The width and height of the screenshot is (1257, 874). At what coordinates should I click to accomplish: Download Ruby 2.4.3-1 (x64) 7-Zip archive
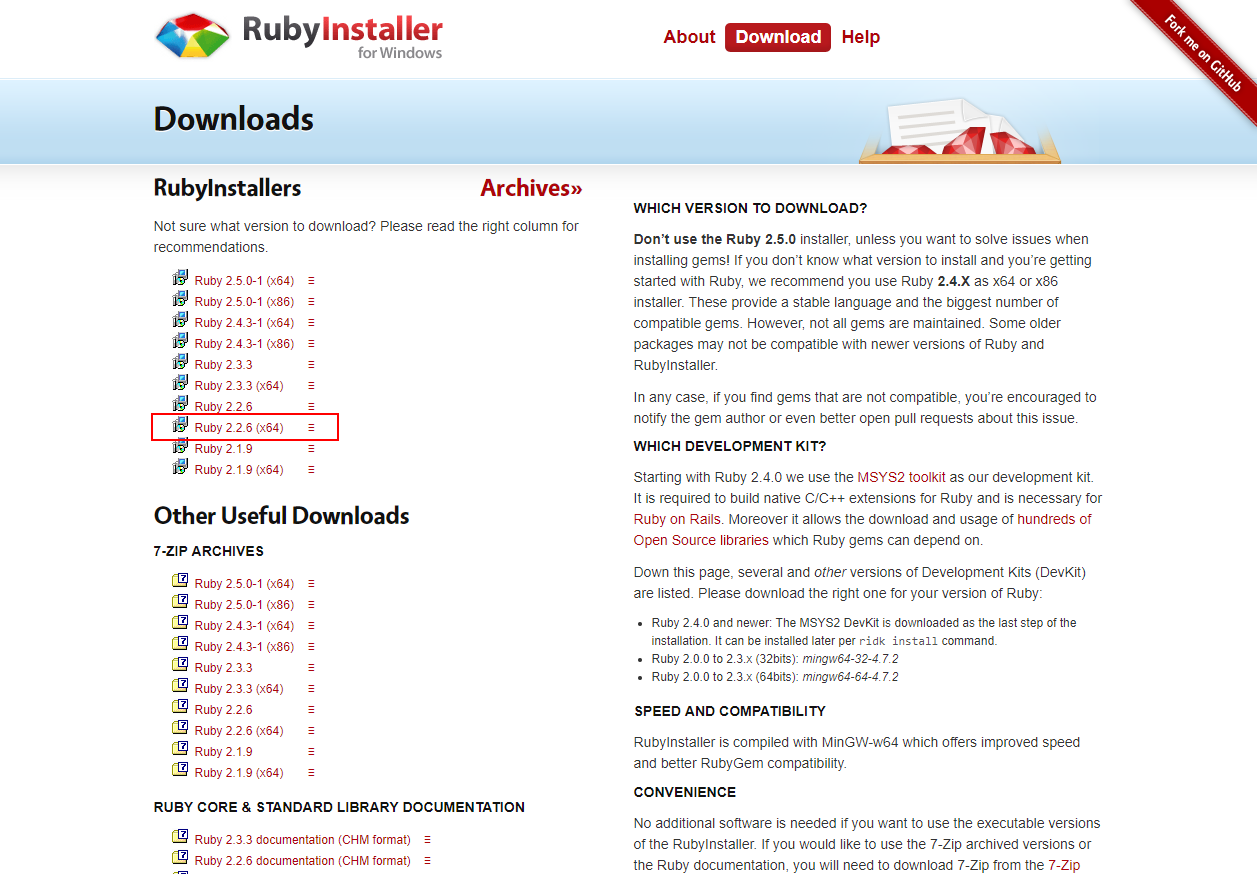[x=244, y=626]
